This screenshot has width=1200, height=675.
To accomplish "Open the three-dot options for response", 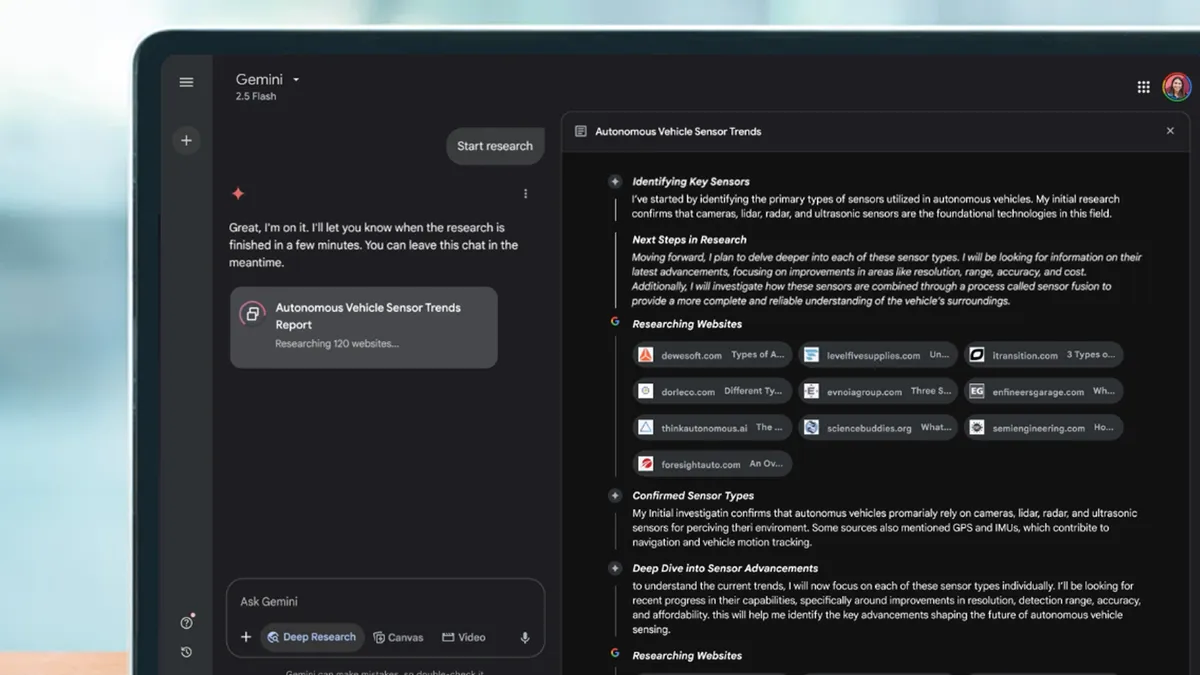I will (525, 194).
